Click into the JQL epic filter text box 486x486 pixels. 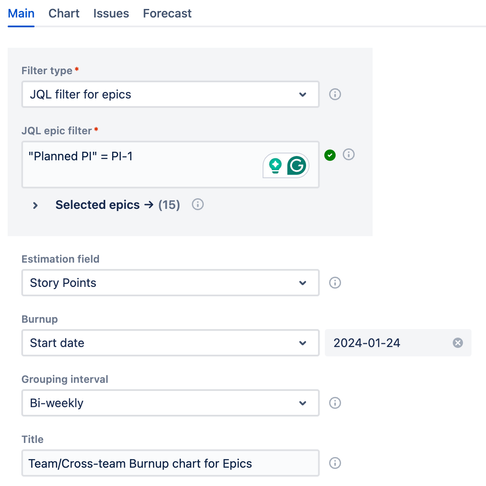(140, 165)
